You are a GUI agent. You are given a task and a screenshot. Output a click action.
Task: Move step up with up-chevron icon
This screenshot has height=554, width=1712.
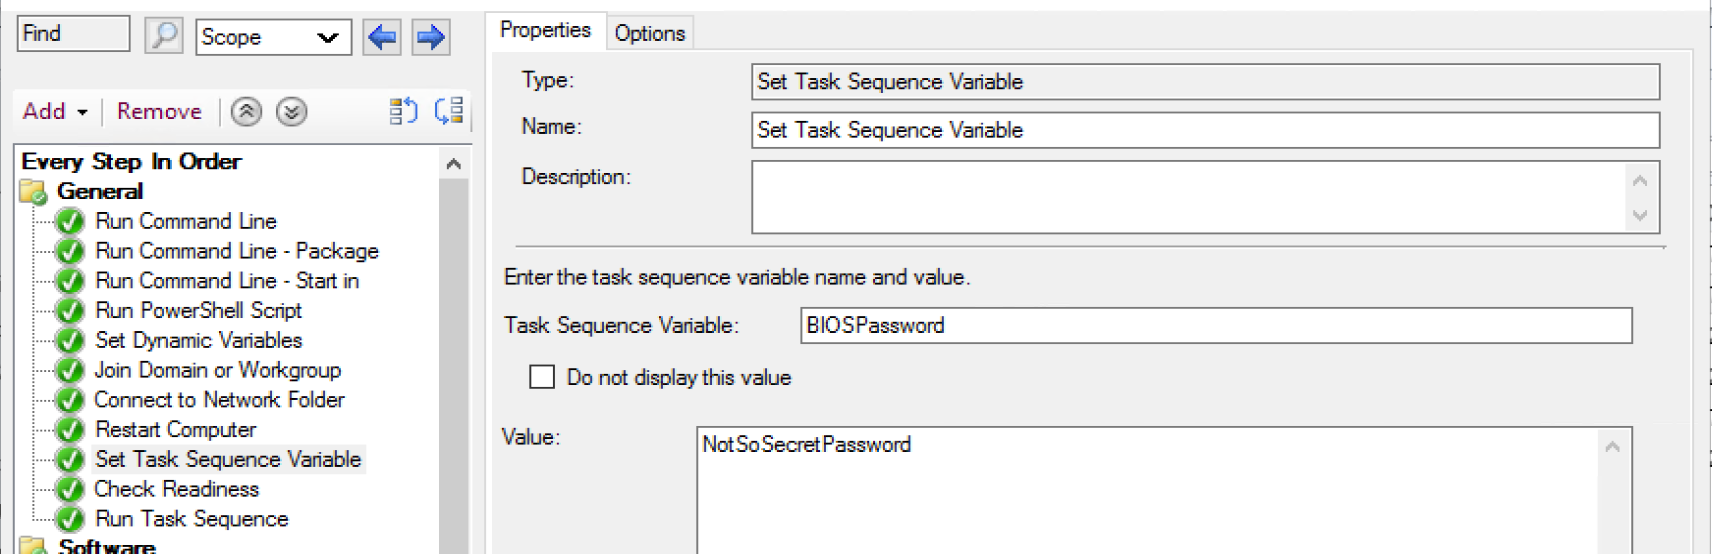(x=246, y=112)
